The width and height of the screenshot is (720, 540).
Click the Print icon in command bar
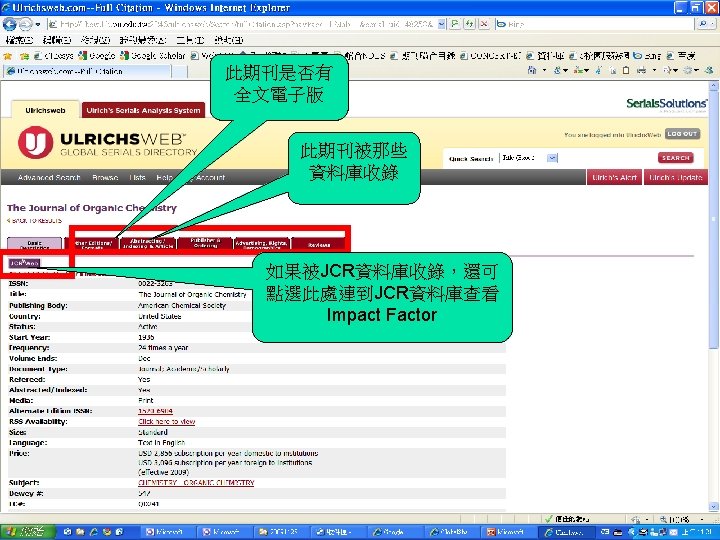pyautogui.click(x=641, y=70)
